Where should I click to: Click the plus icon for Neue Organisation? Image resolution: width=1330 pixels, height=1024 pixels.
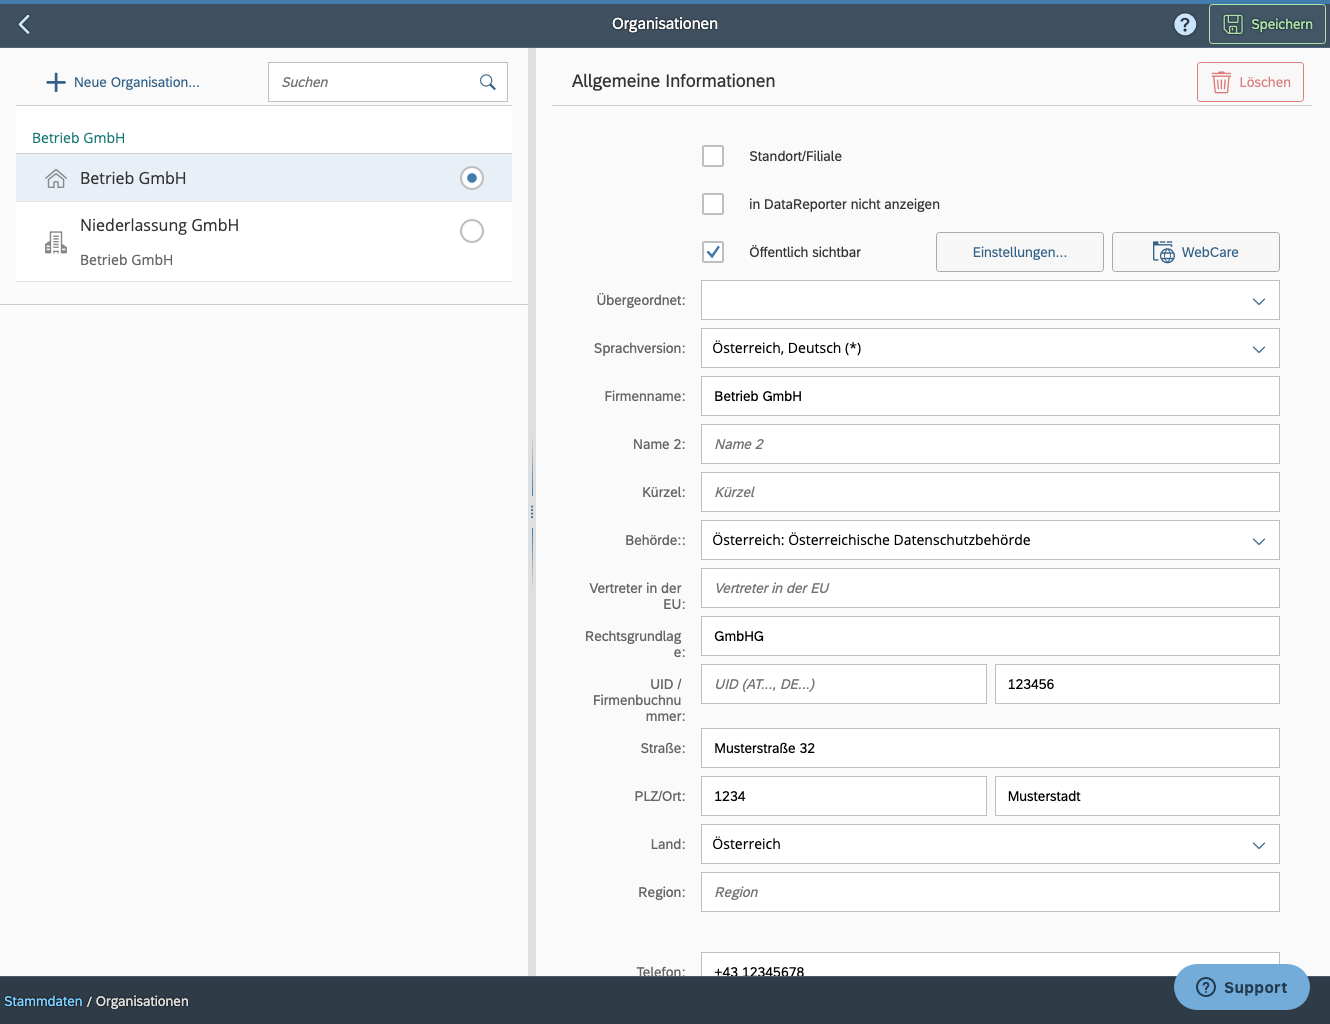pos(55,82)
